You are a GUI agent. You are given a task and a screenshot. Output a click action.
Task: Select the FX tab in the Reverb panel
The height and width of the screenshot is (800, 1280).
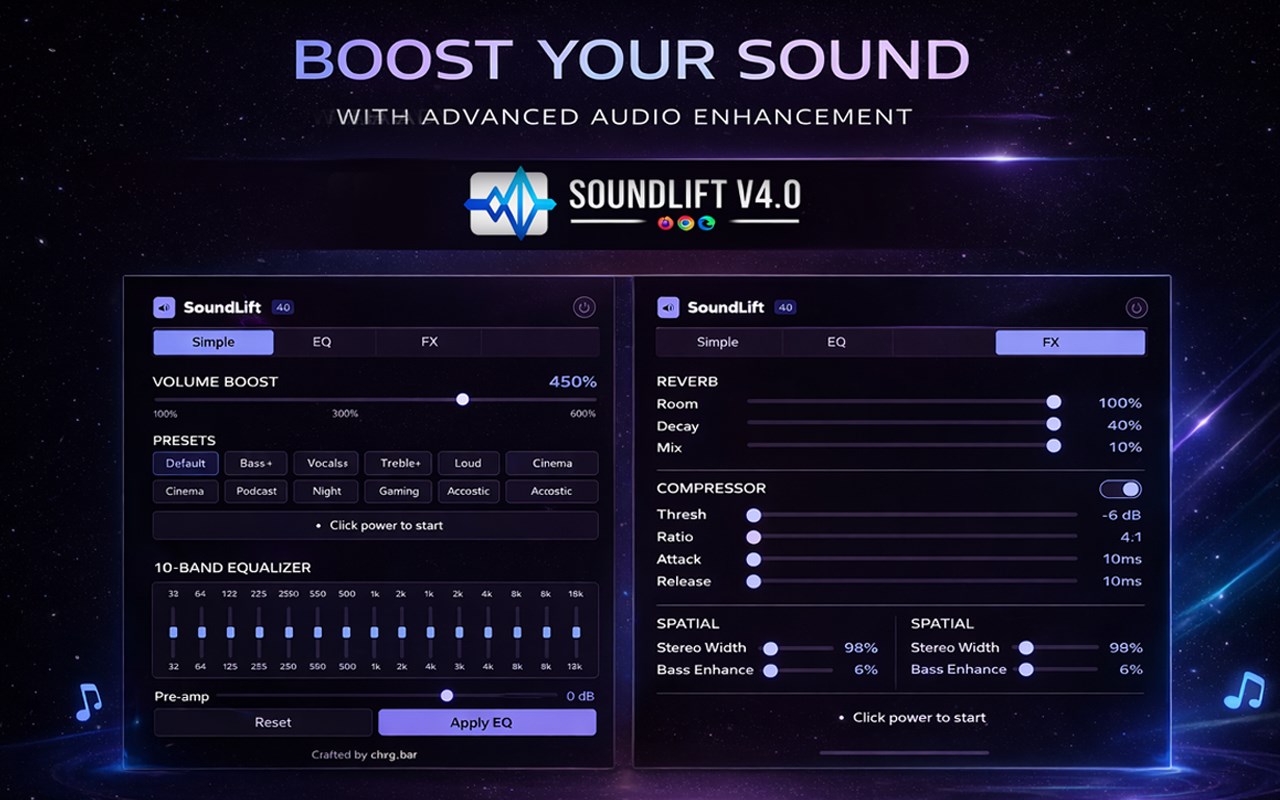[x=1070, y=342]
